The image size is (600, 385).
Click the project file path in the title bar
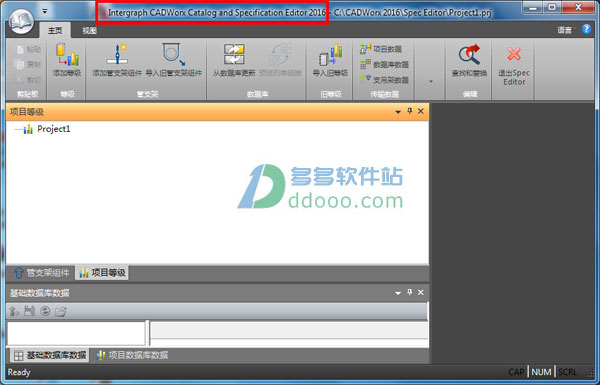(412, 13)
